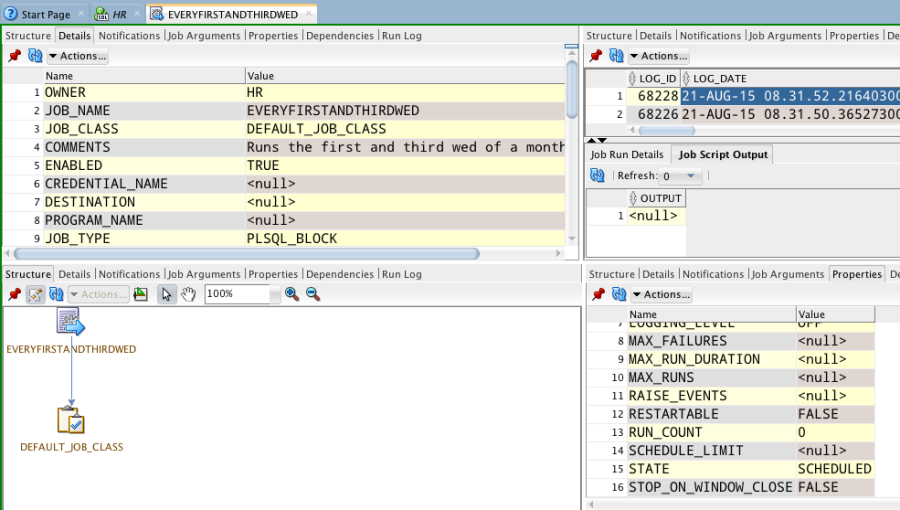Switch to the HR connection tab
The width and height of the screenshot is (900, 510).
119,14
